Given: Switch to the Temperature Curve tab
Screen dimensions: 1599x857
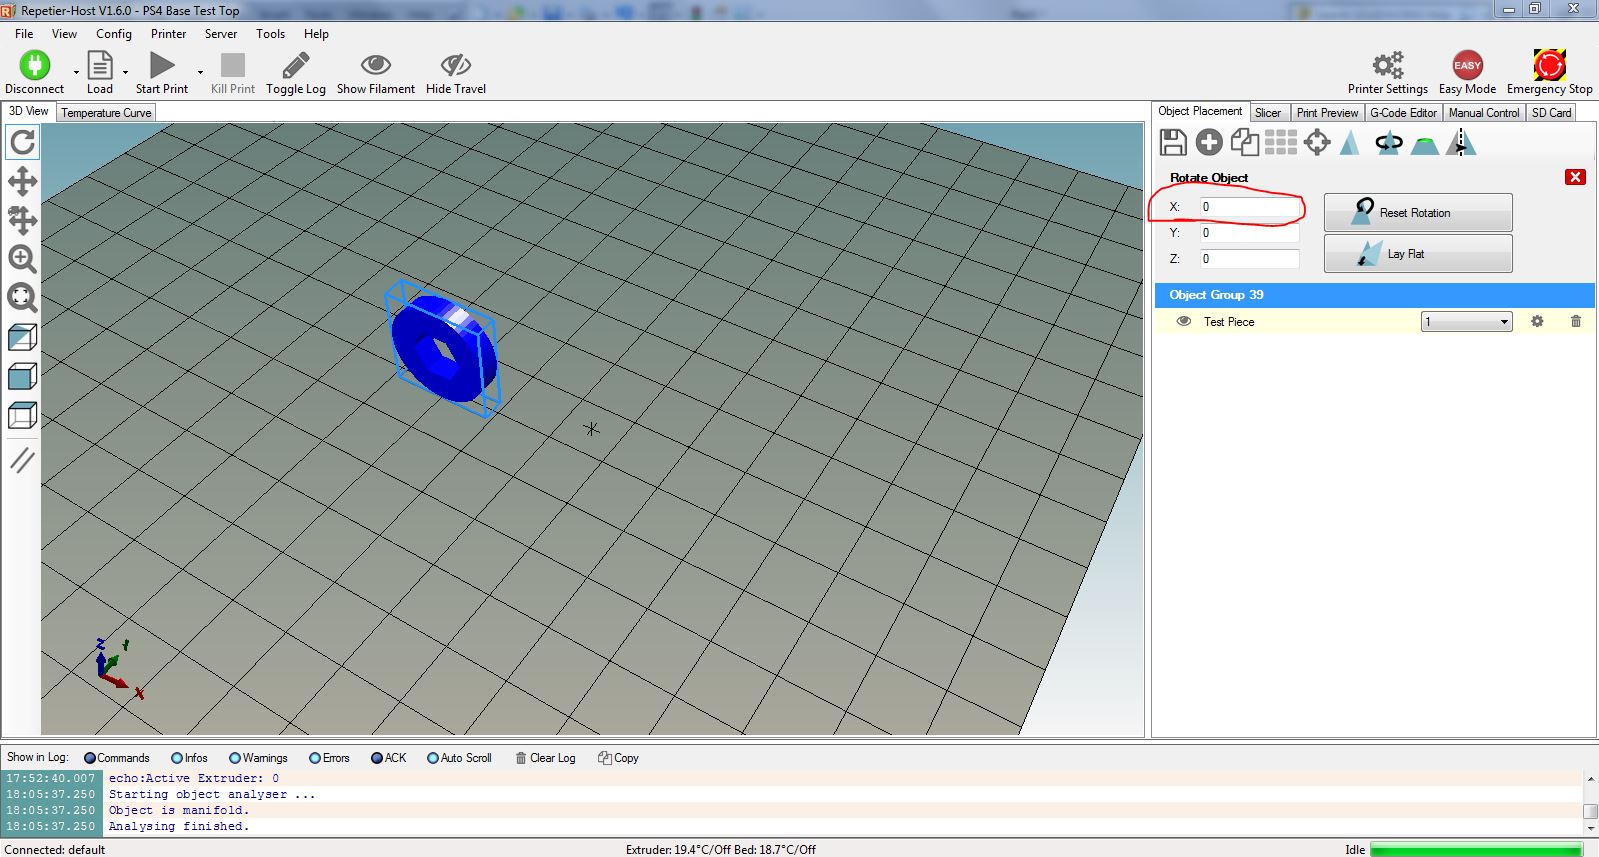Looking at the screenshot, I should (106, 113).
